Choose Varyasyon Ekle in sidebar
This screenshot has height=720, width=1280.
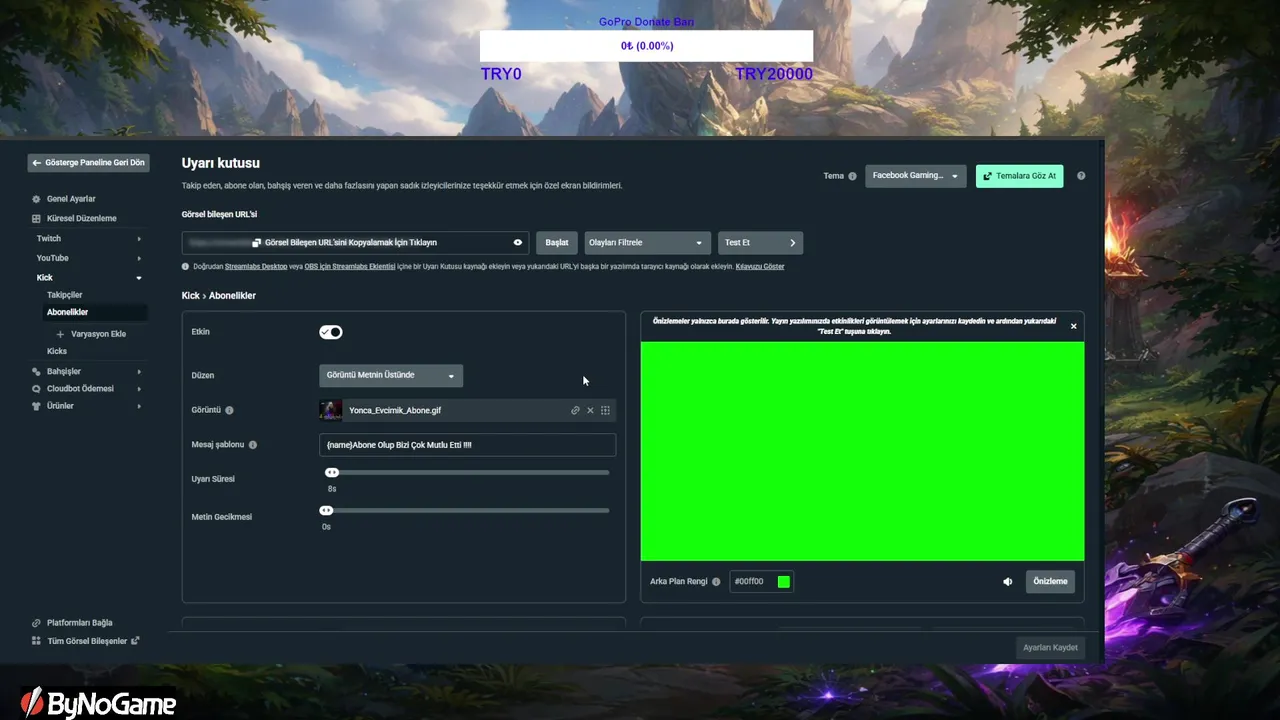click(x=98, y=334)
